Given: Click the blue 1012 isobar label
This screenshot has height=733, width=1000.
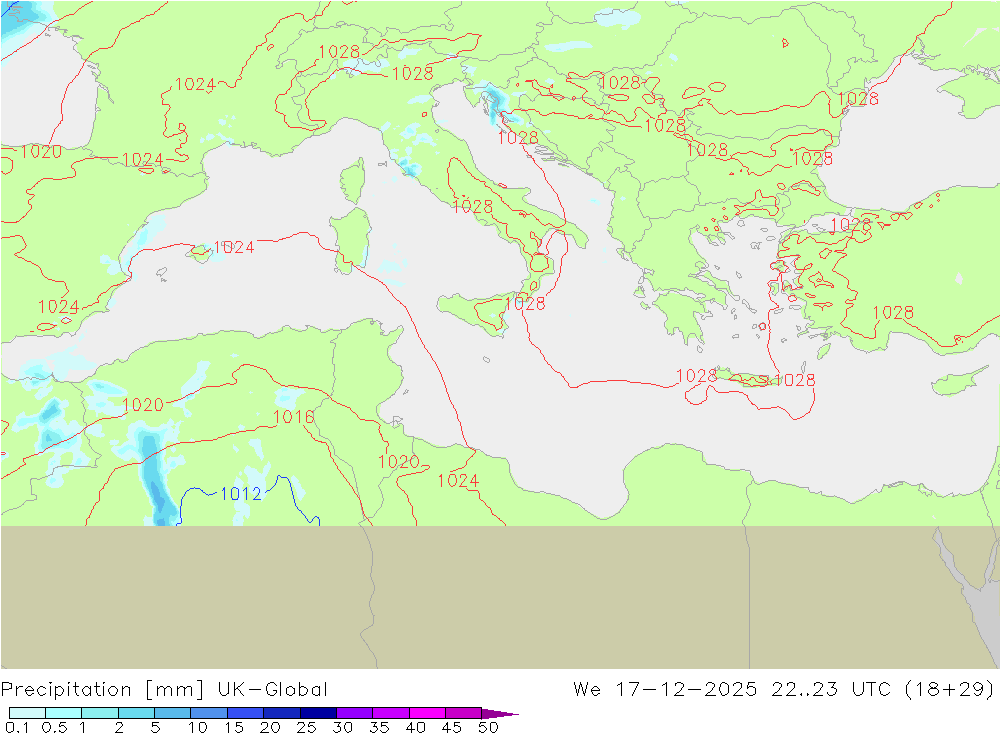Looking at the screenshot, I should [x=240, y=493].
